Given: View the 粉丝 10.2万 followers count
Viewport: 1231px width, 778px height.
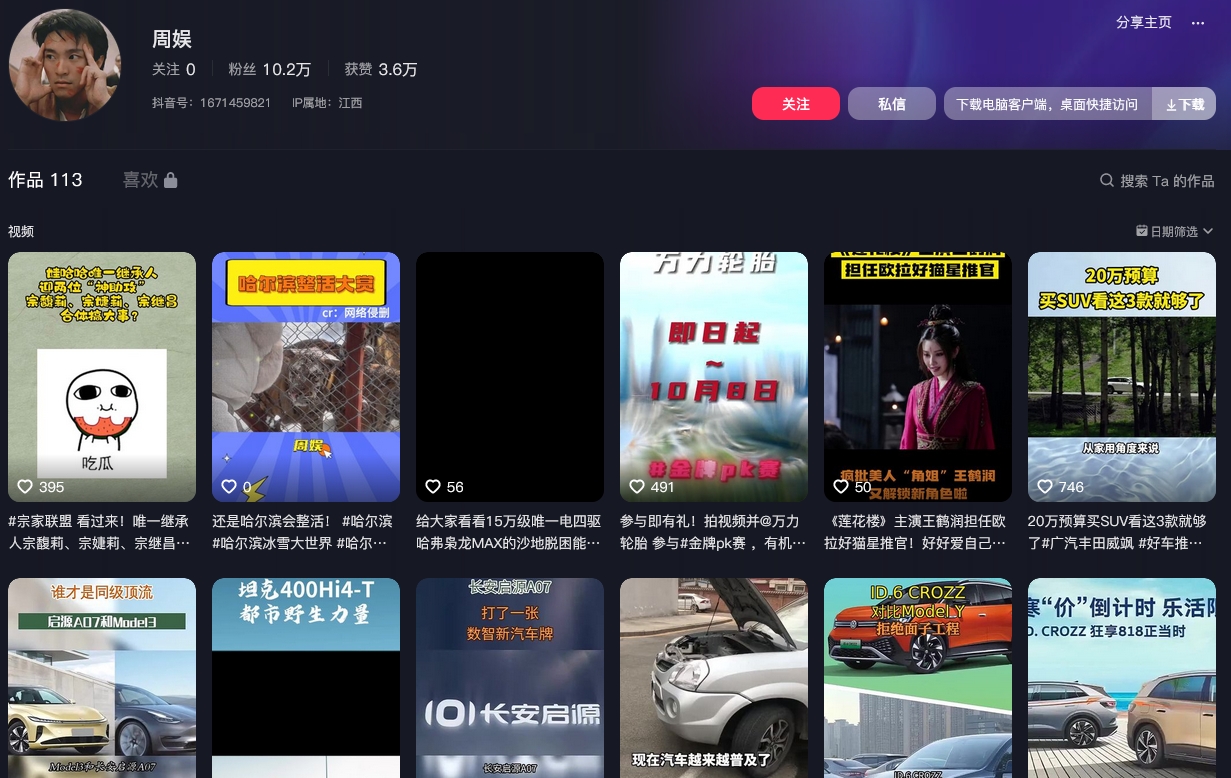Looking at the screenshot, I should pos(269,69).
